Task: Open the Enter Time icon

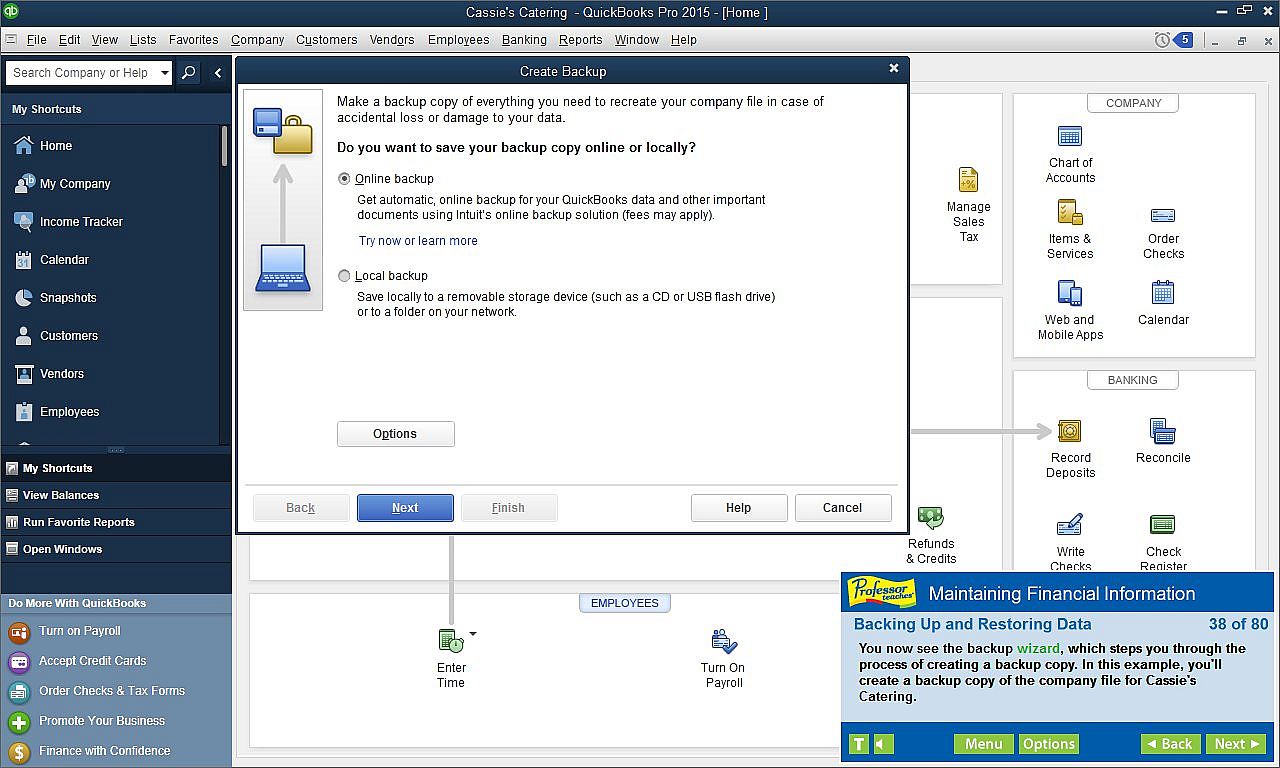Action: (451, 641)
